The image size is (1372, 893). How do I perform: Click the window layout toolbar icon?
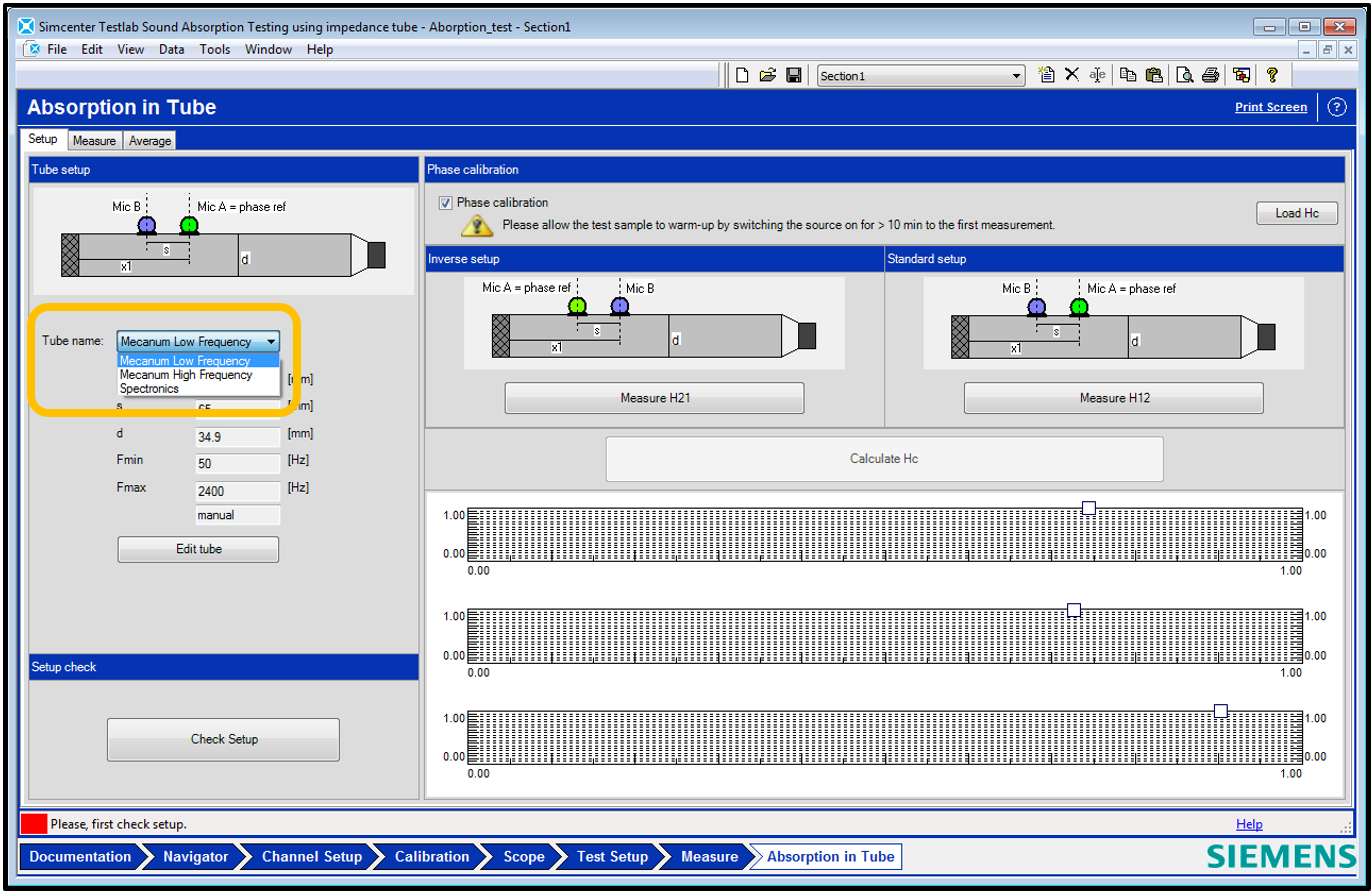(x=1241, y=75)
